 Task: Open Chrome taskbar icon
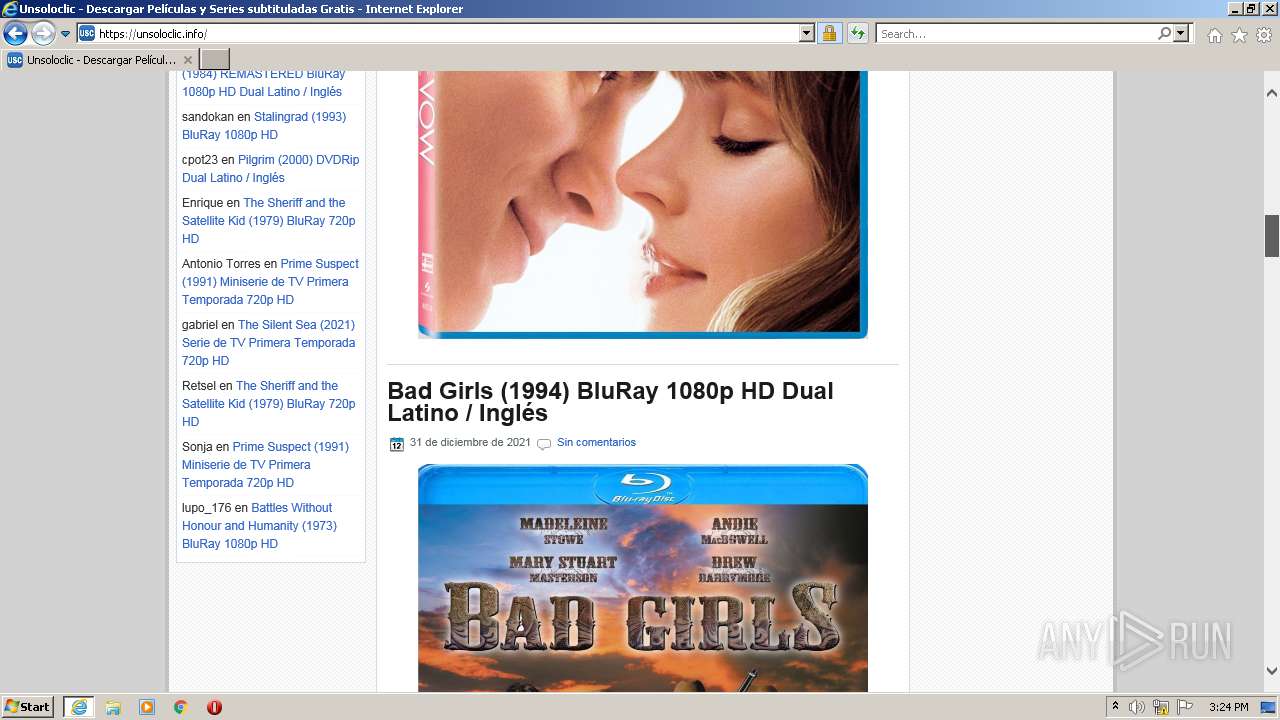181,707
